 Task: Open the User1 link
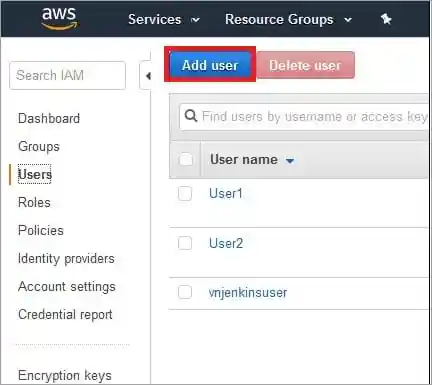click(x=226, y=193)
